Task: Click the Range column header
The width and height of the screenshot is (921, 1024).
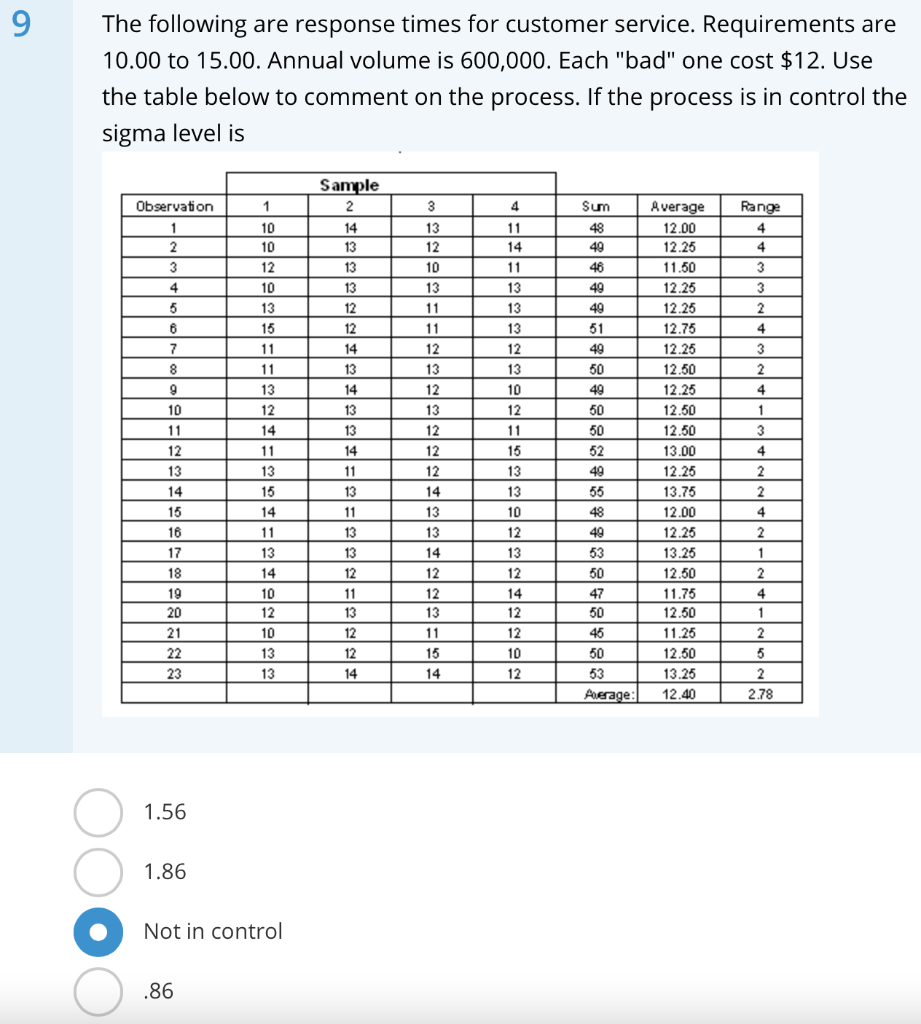Action: 761,207
